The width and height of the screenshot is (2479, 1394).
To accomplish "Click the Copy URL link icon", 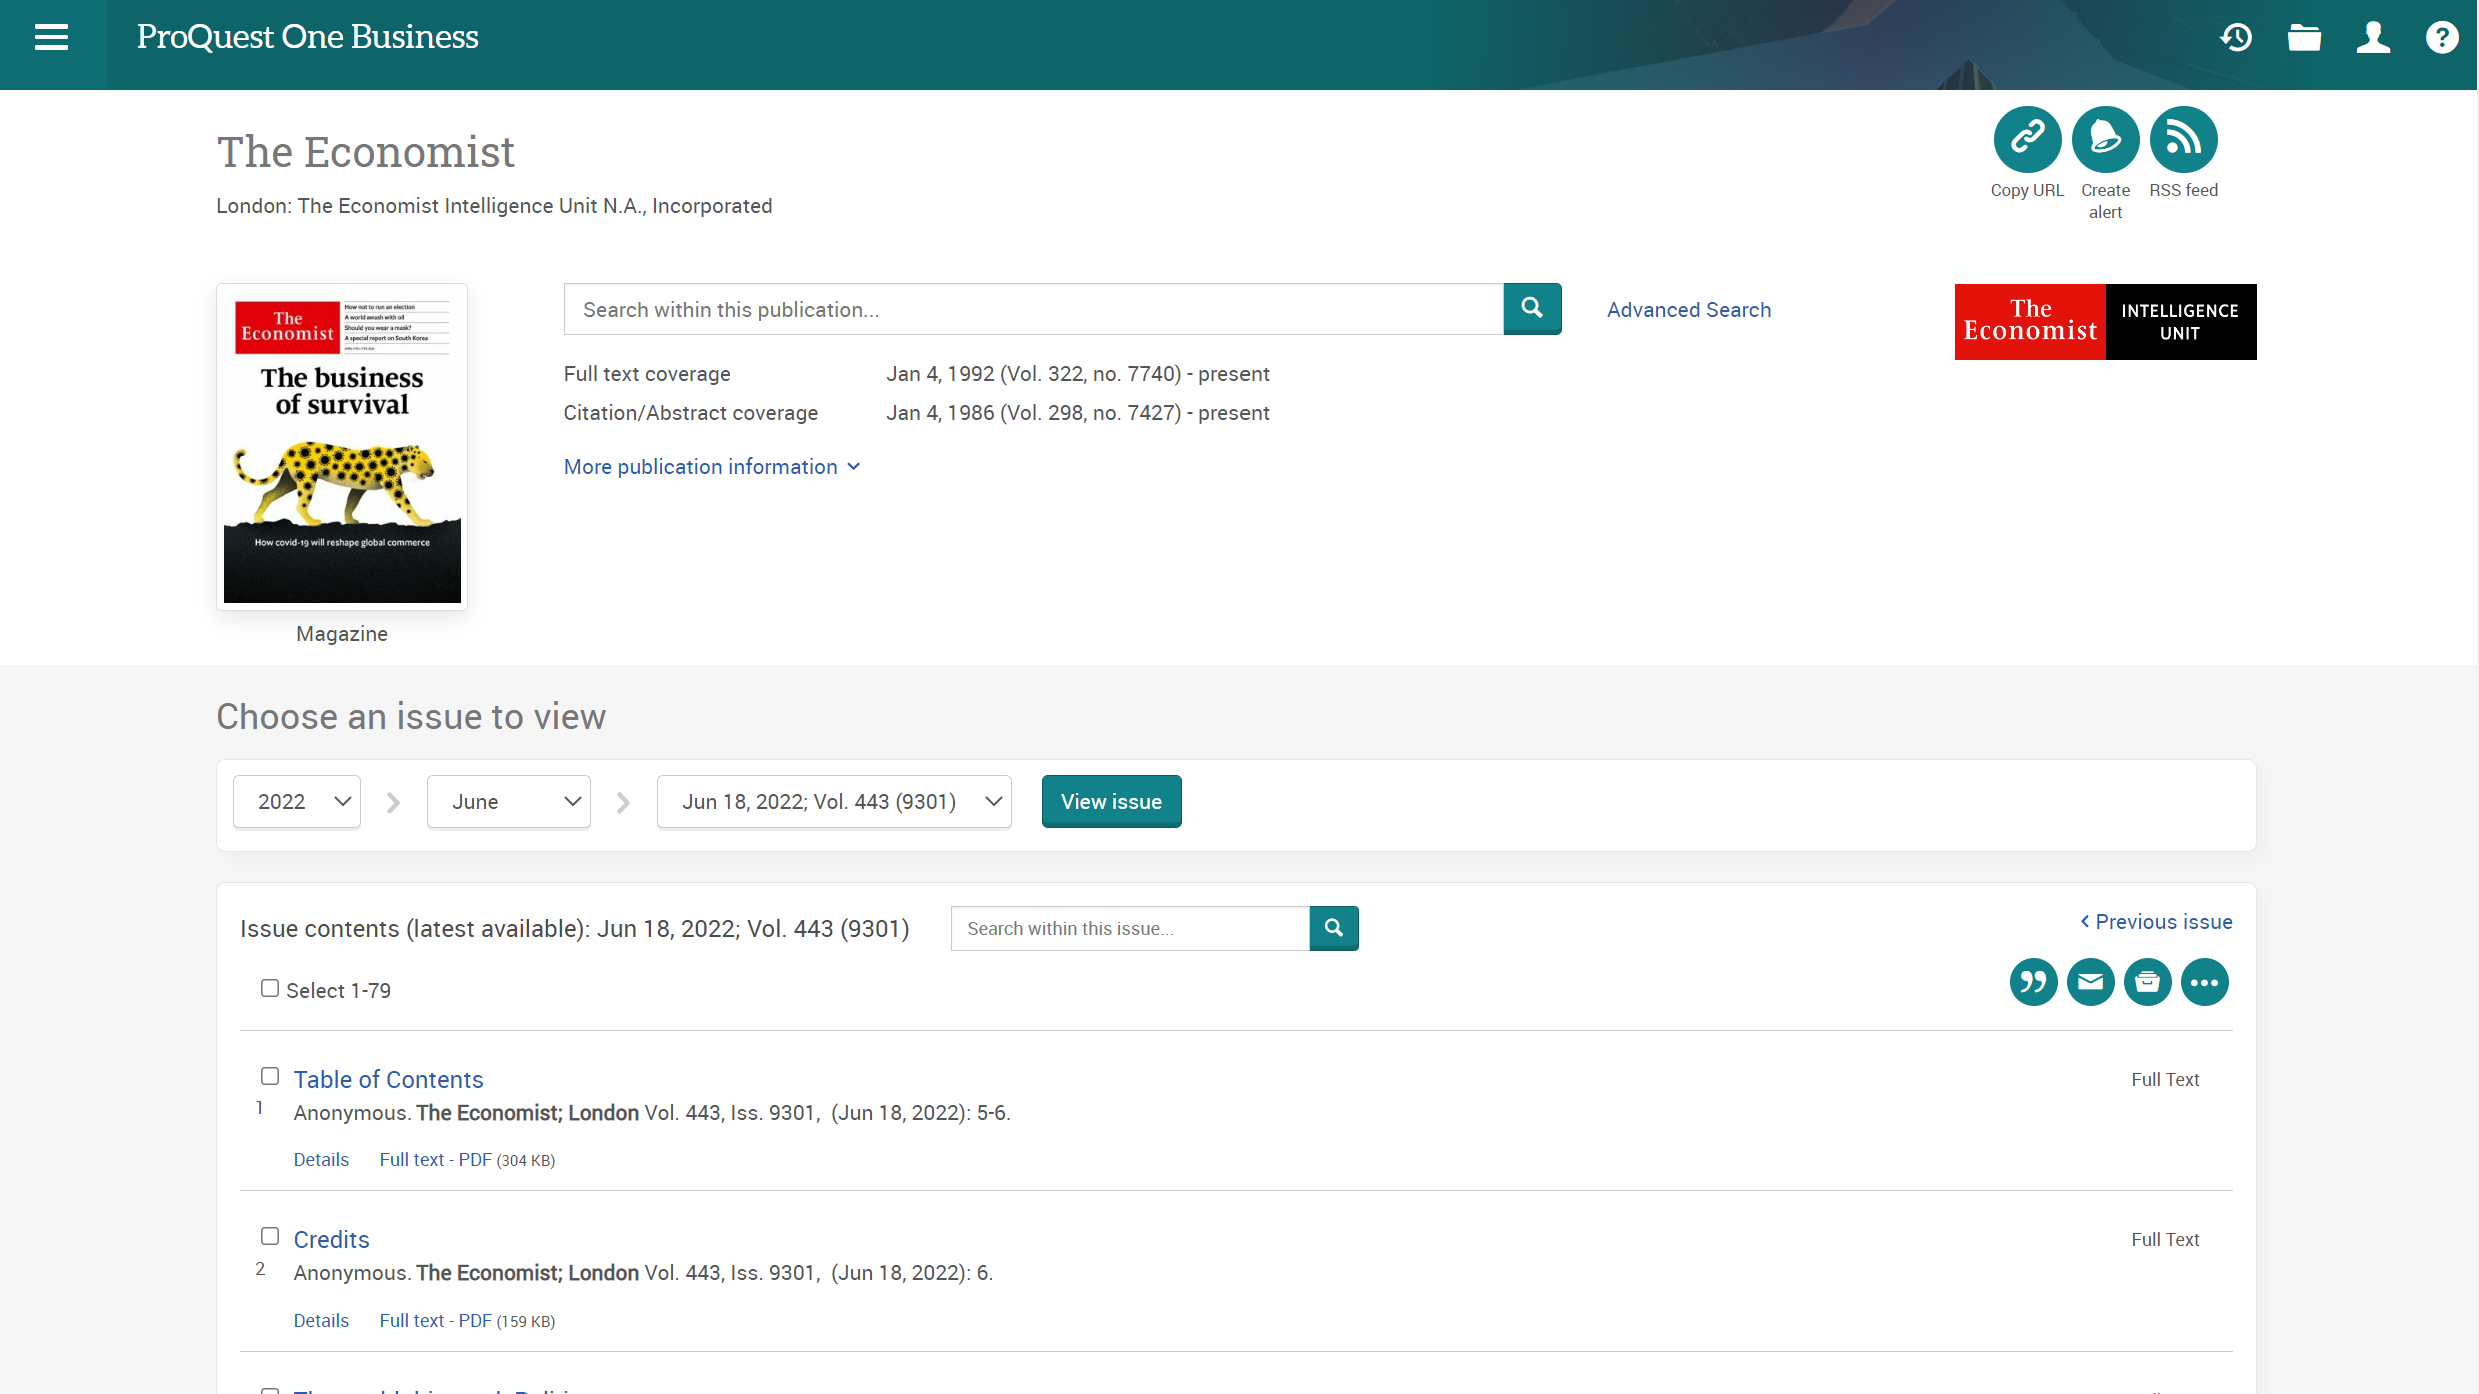I will click(2027, 139).
